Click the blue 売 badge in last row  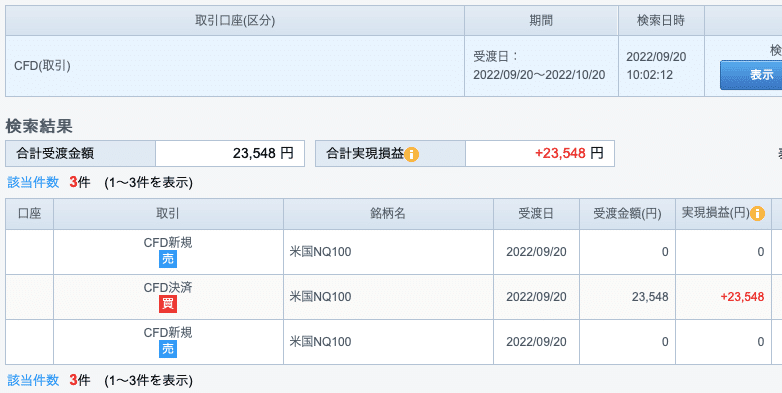(x=168, y=349)
